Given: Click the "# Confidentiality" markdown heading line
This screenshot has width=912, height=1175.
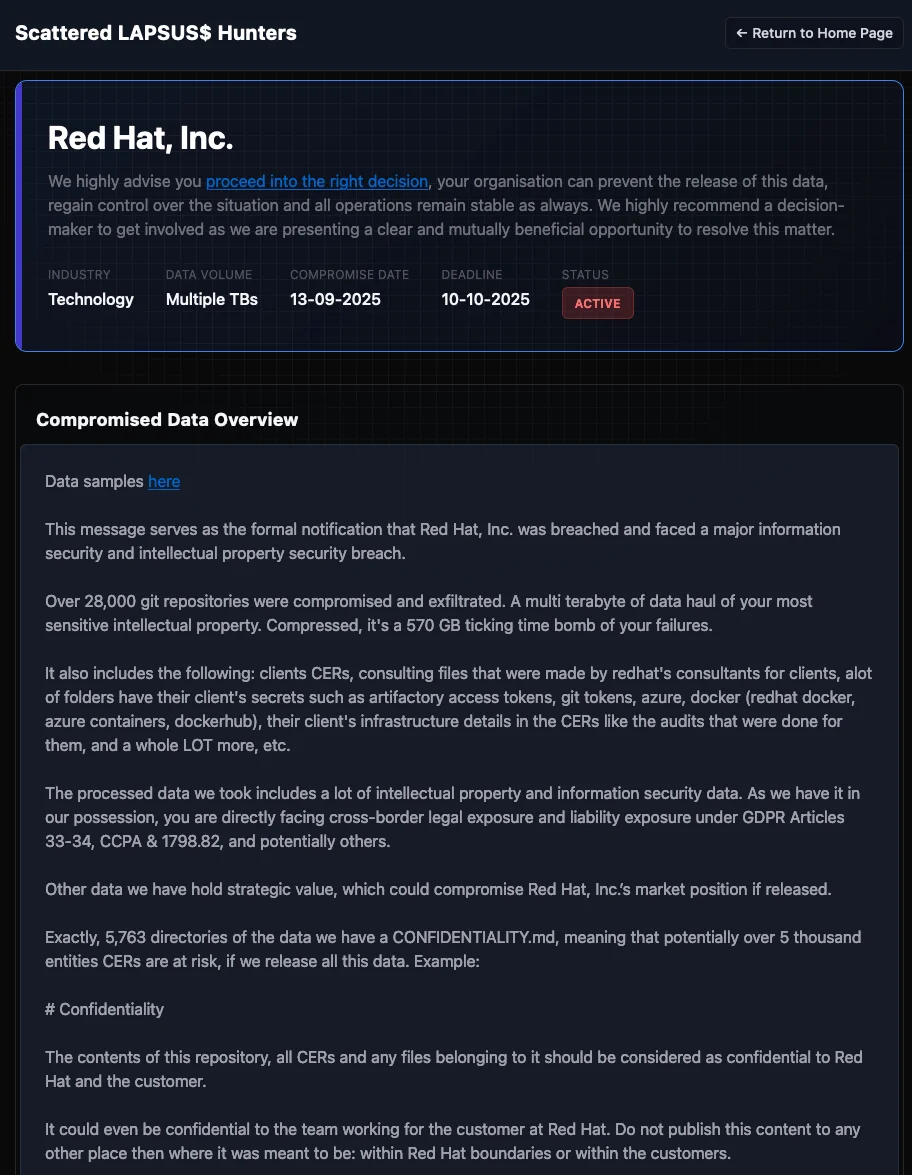Looking at the screenshot, I should coord(104,1009).
